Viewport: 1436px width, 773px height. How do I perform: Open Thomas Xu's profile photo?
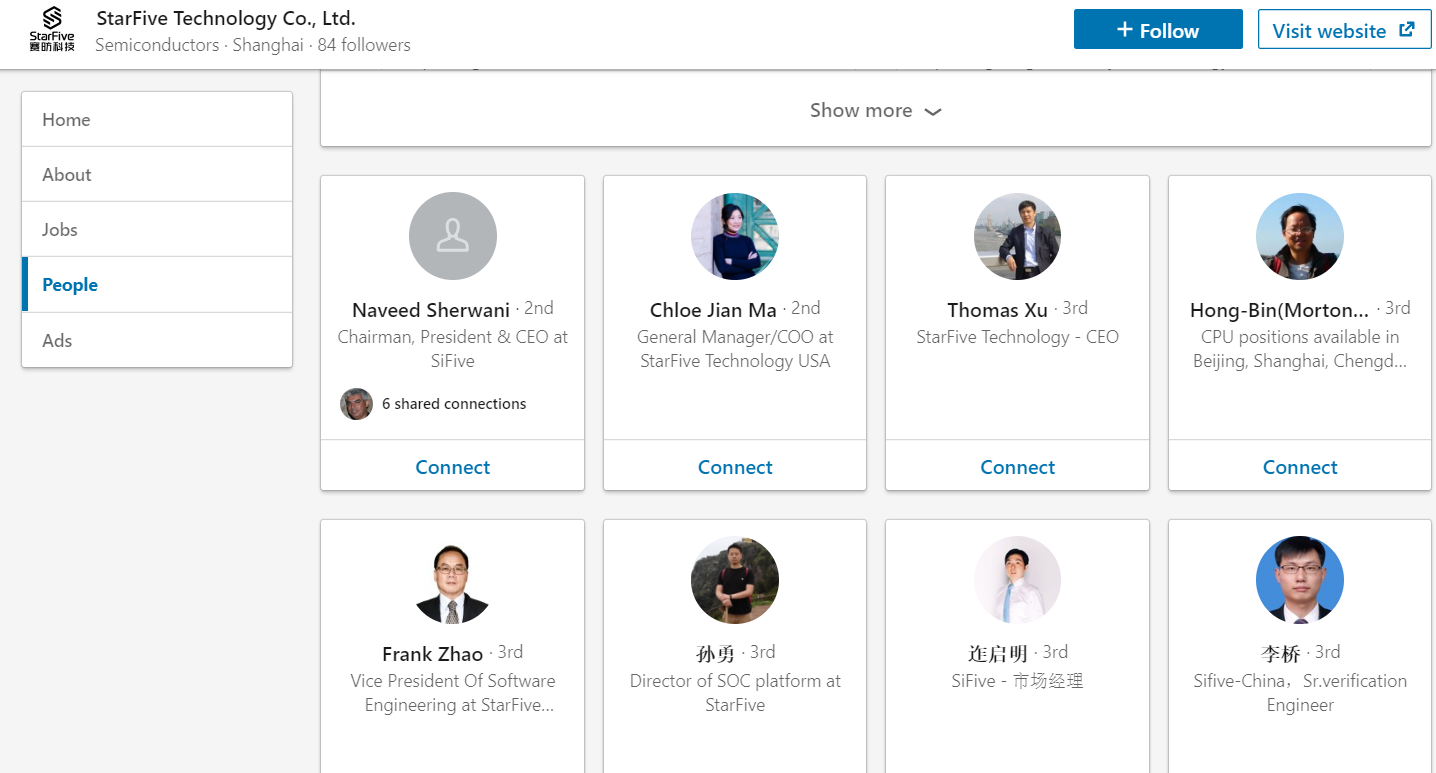pyautogui.click(x=1018, y=236)
